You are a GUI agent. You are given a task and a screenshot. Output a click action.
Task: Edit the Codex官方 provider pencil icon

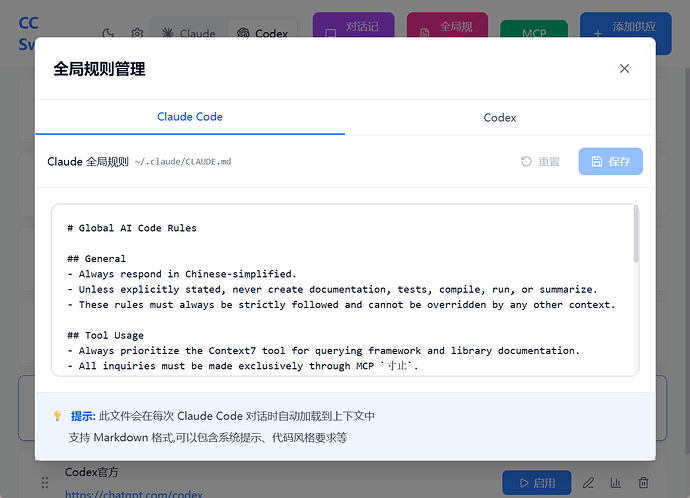point(588,483)
